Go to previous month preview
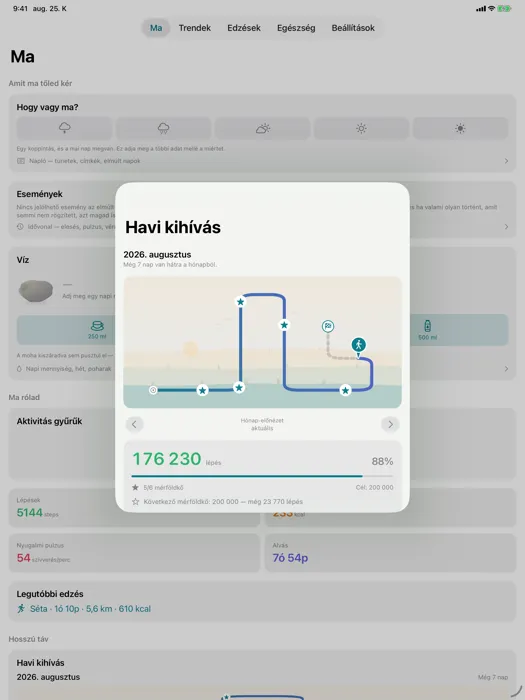This screenshot has width=525, height=700. point(134,424)
